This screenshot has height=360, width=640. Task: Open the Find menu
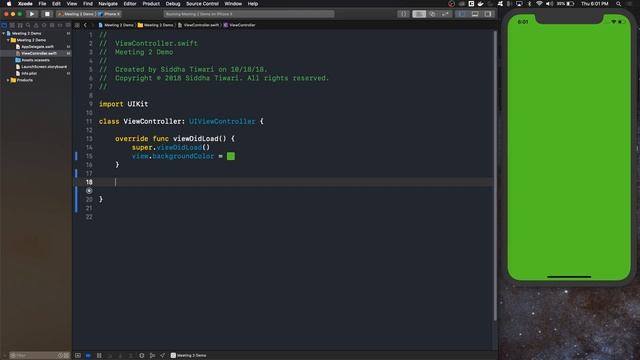point(88,4)
